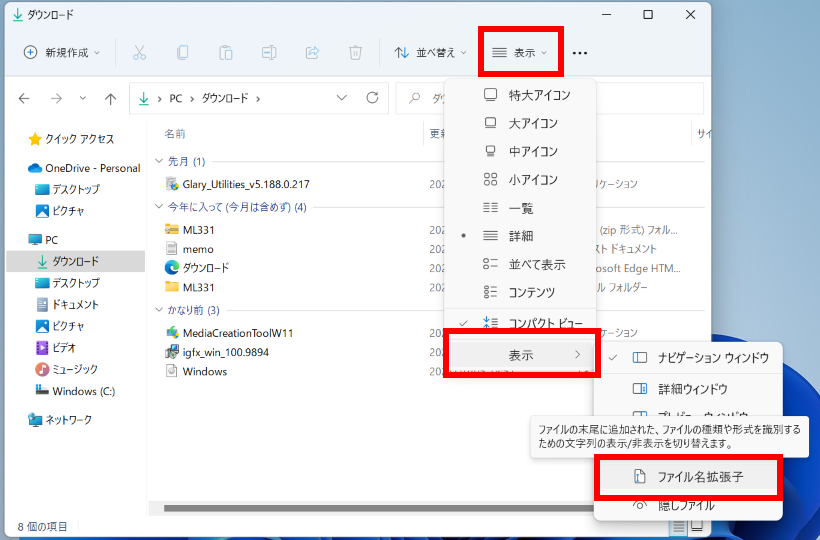Go forward with the right arrow
This screenshot has width=820, height=540.
(56, 98)
